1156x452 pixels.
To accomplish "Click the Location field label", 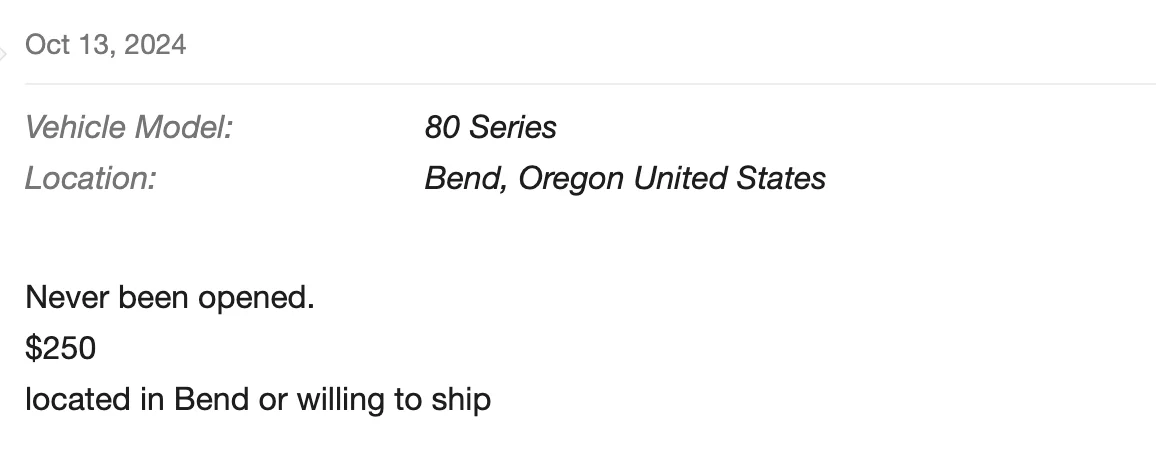I will click(91, 178).
